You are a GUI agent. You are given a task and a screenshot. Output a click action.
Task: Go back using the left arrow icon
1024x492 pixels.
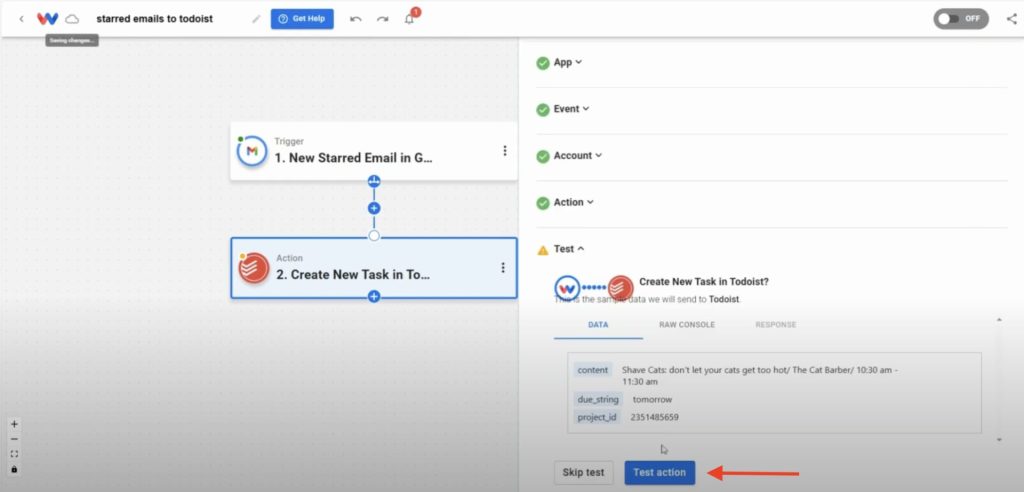21,19
